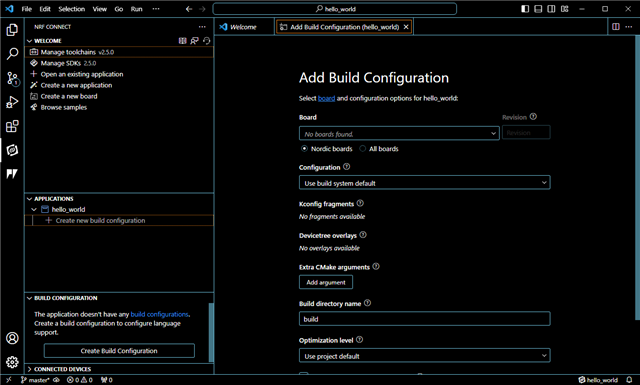This screenshot has height=385, width=640.
Task: Toggle primary side bar layout icon
Action: point(525,9)
